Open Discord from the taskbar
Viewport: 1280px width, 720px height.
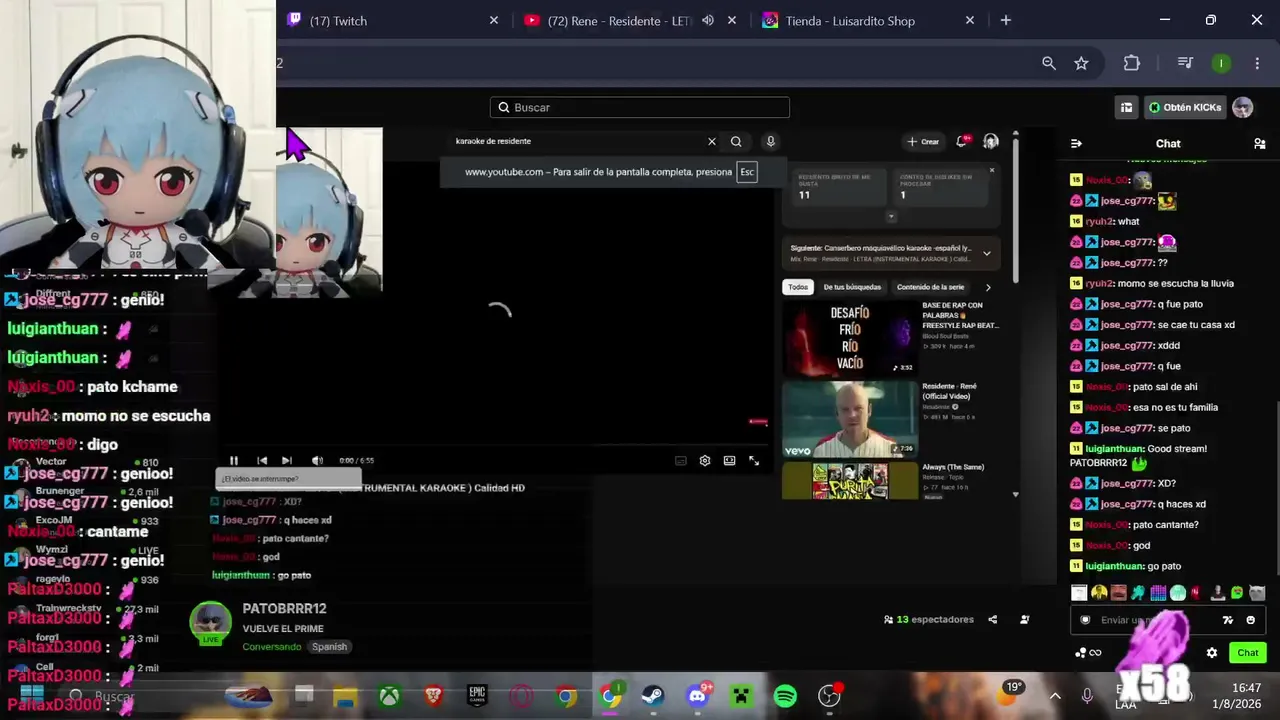pos(698,696)
